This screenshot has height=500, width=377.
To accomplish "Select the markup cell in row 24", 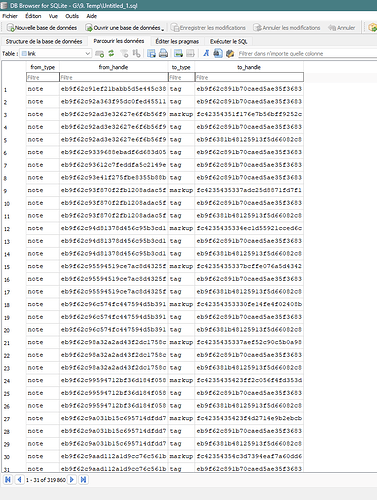I will 181,380.
